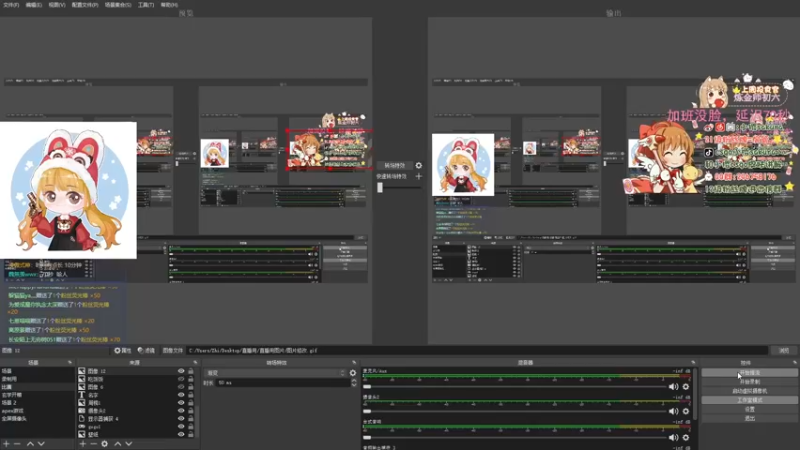Open the studio-mode transition gear between previews
The width and height of the screenshot is (800, 450).
tap(418, 165)
